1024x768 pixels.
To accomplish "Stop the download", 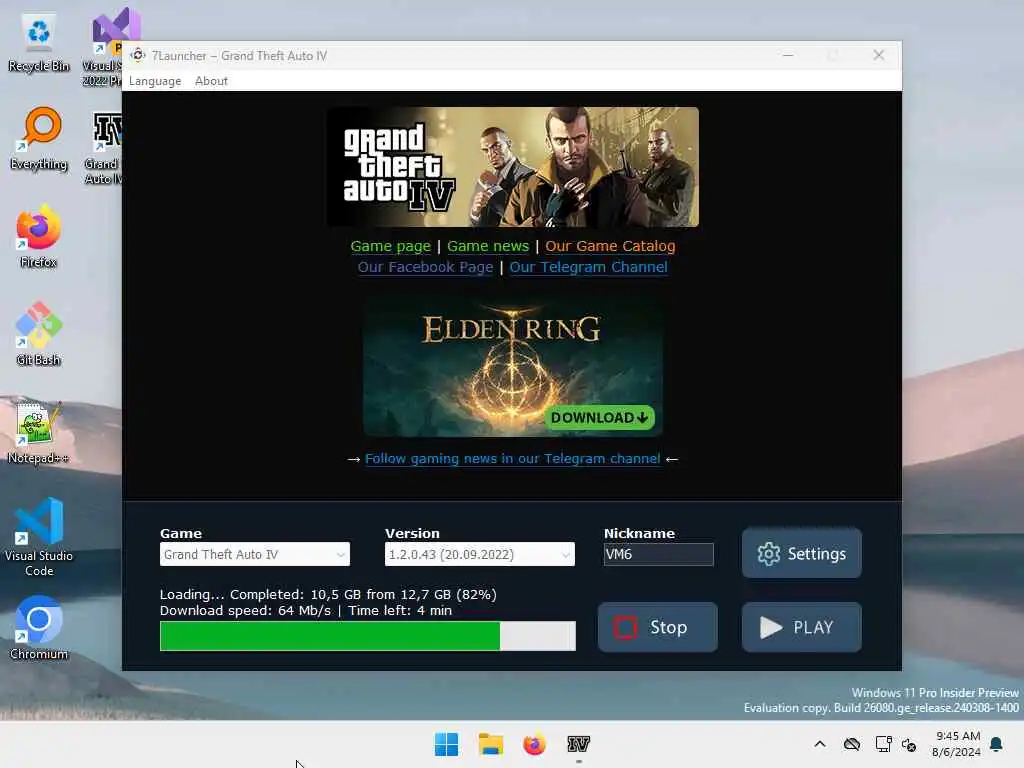I will pyautogui.click(x=658, y=627).
